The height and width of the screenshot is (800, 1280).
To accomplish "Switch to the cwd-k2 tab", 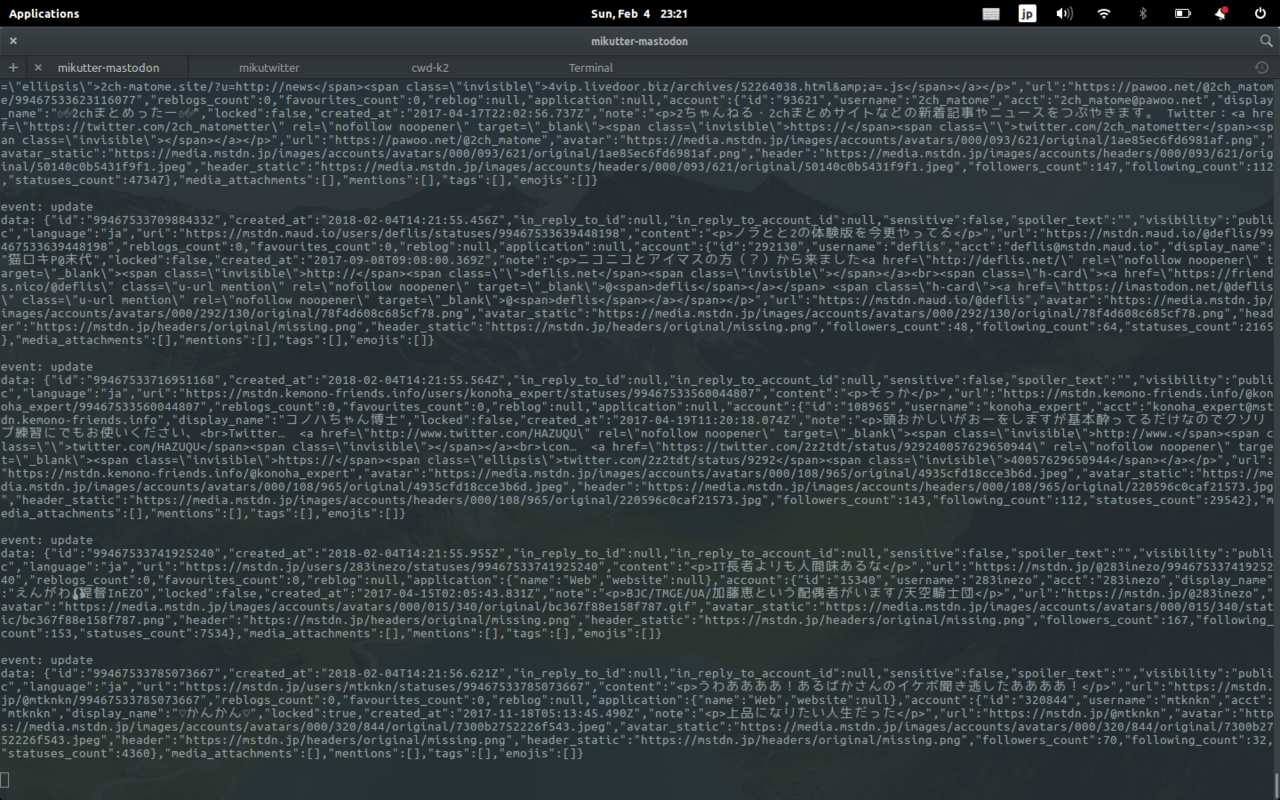I will [430, 68].
